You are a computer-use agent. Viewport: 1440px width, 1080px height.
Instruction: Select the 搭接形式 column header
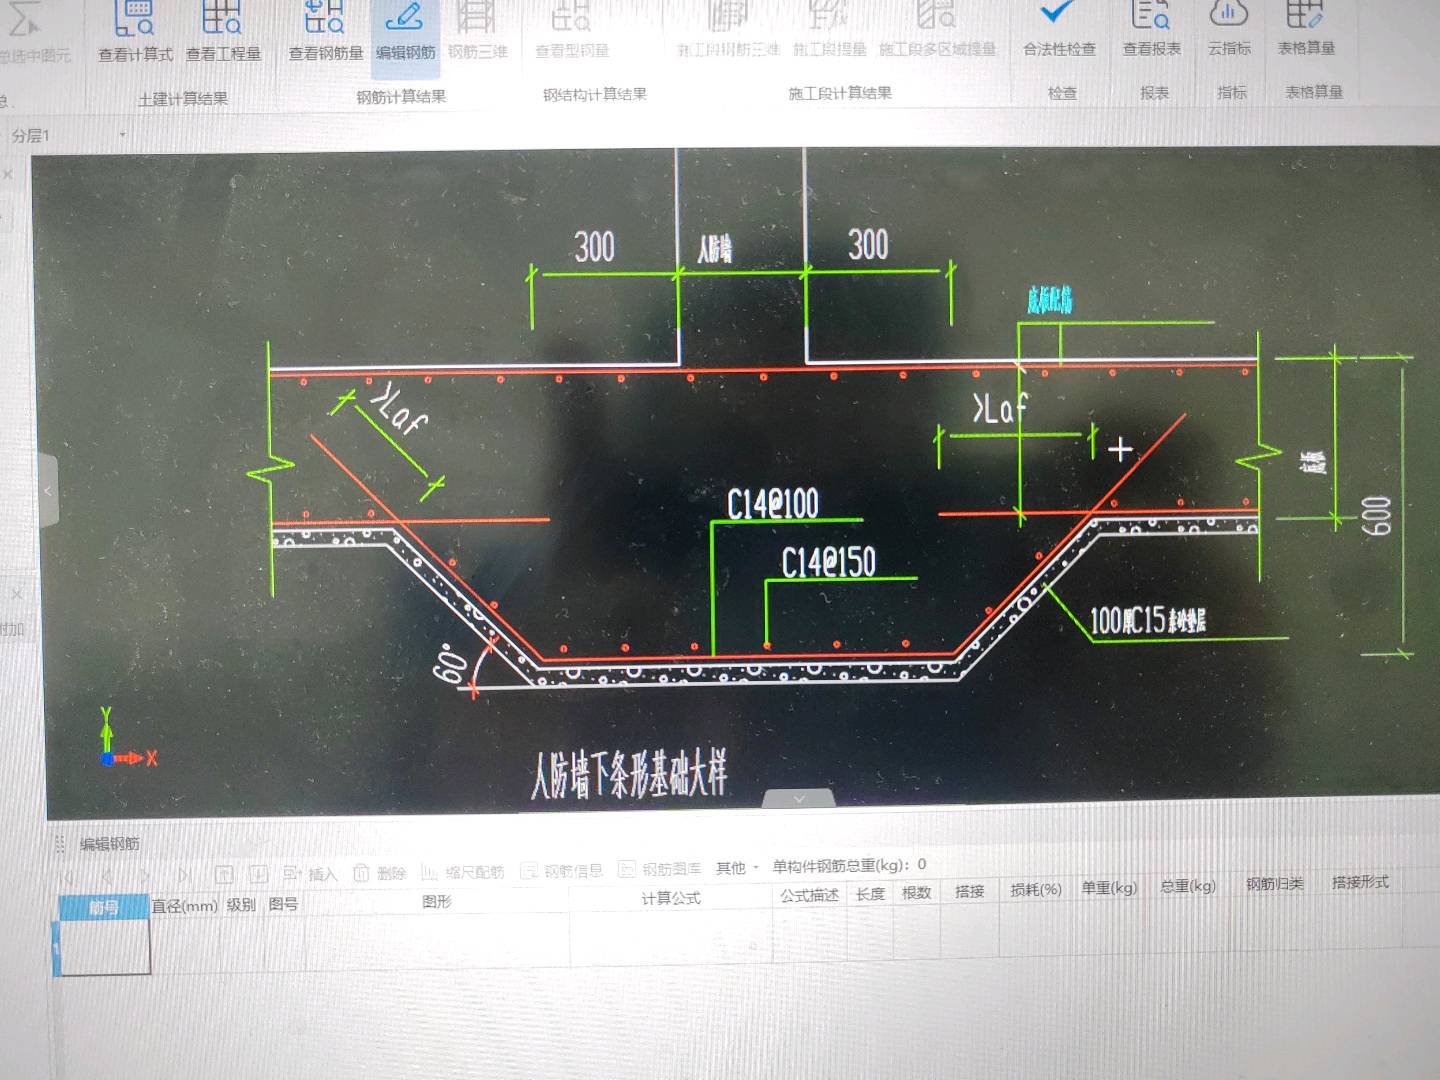click(x=1360, y=882)
